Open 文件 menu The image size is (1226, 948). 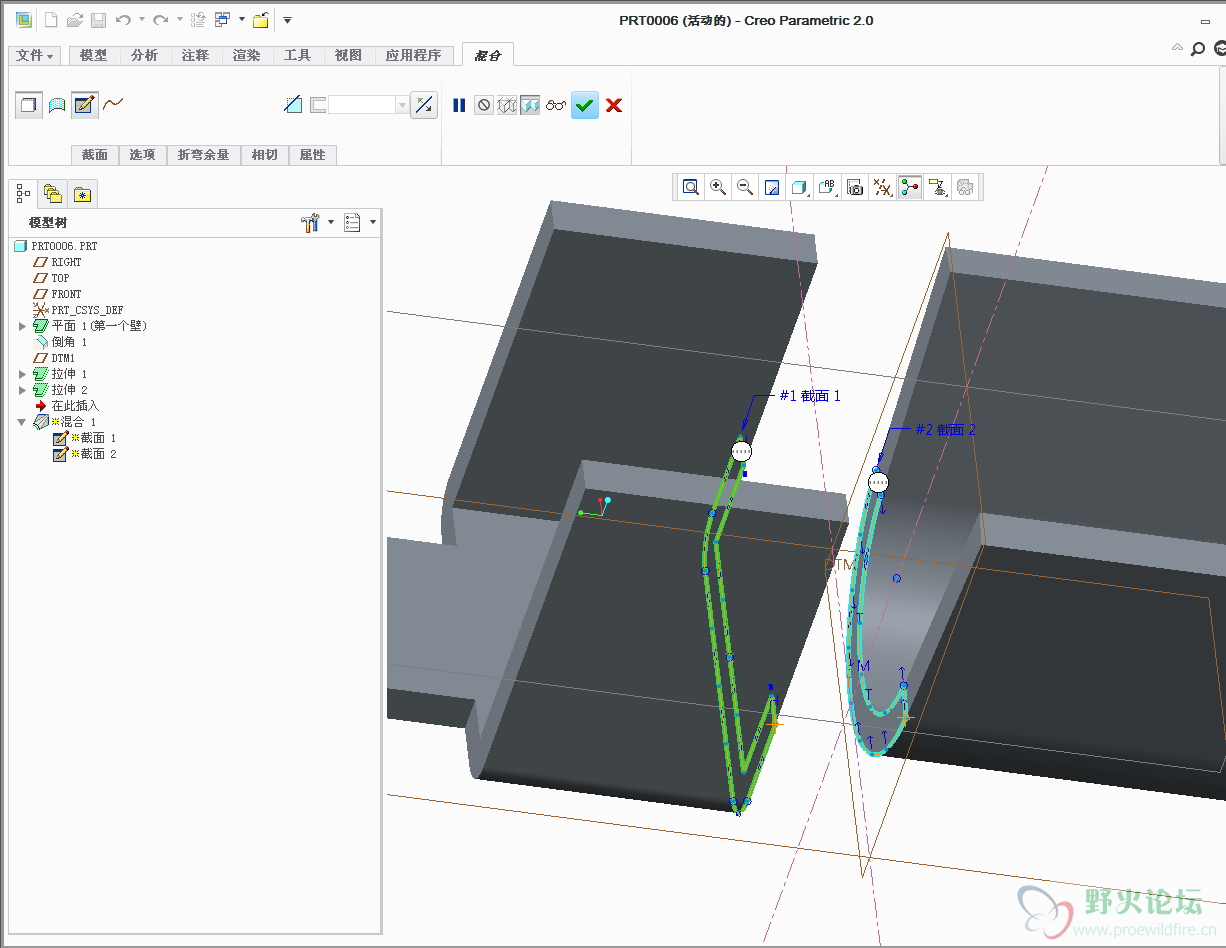click(35, 56)
